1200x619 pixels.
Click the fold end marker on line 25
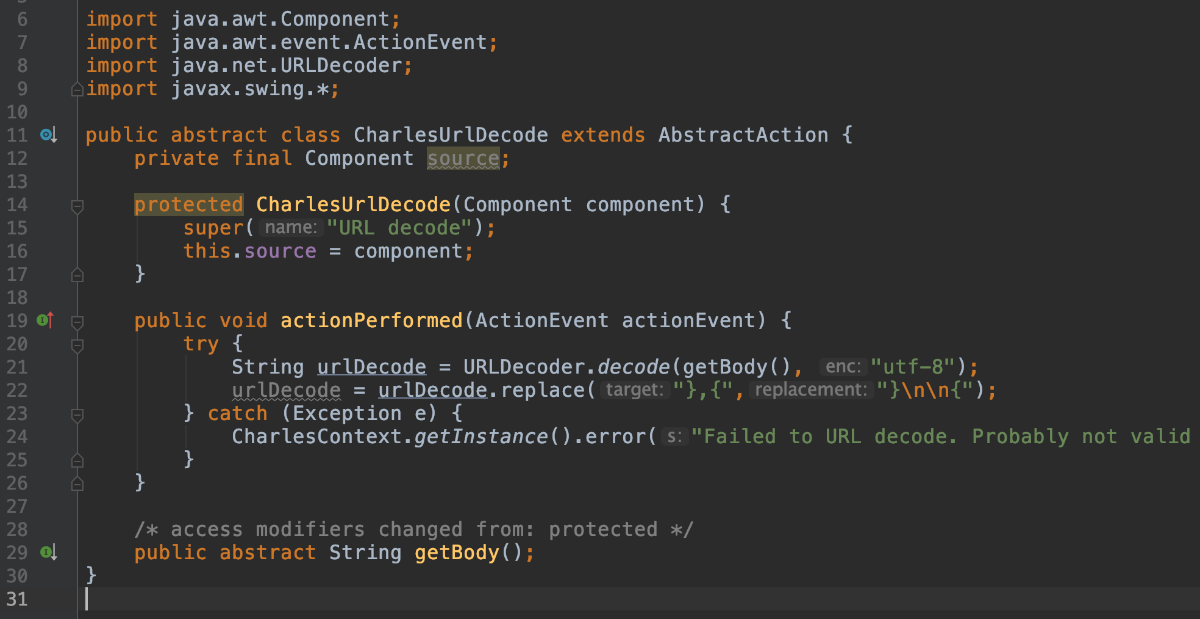[x=77, y=459]
